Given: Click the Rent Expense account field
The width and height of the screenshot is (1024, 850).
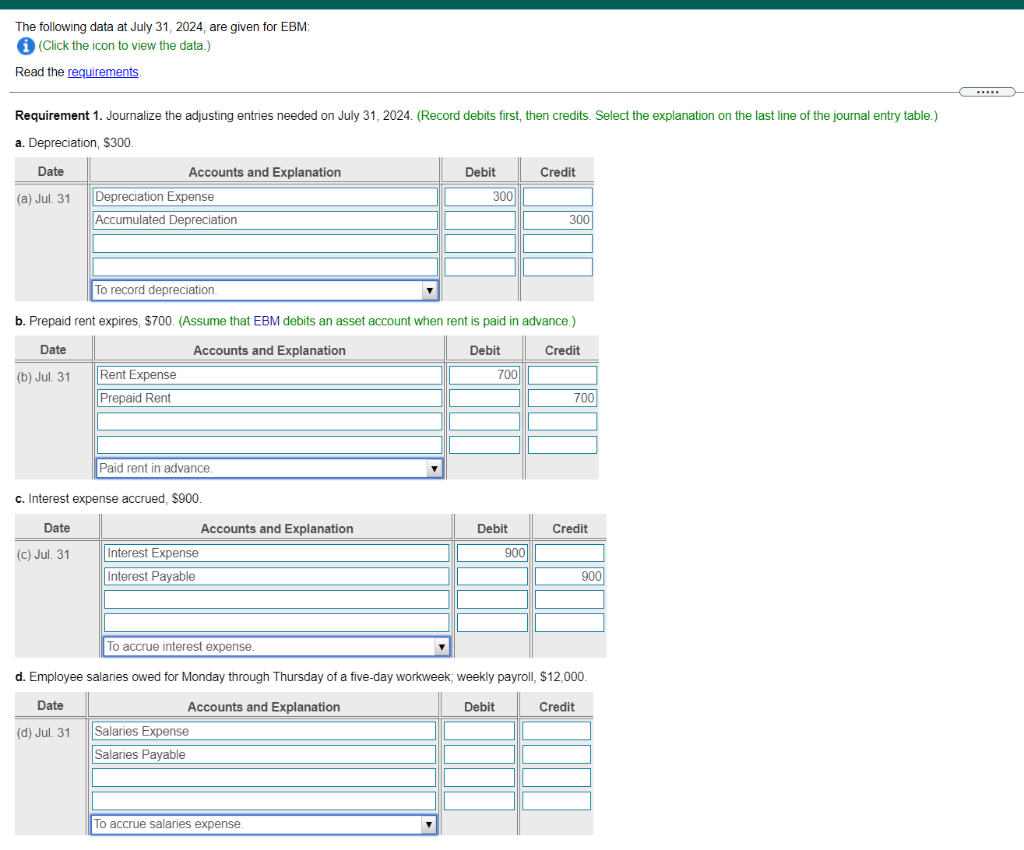Looking at the screenshot, I should (x=270, y=375).
